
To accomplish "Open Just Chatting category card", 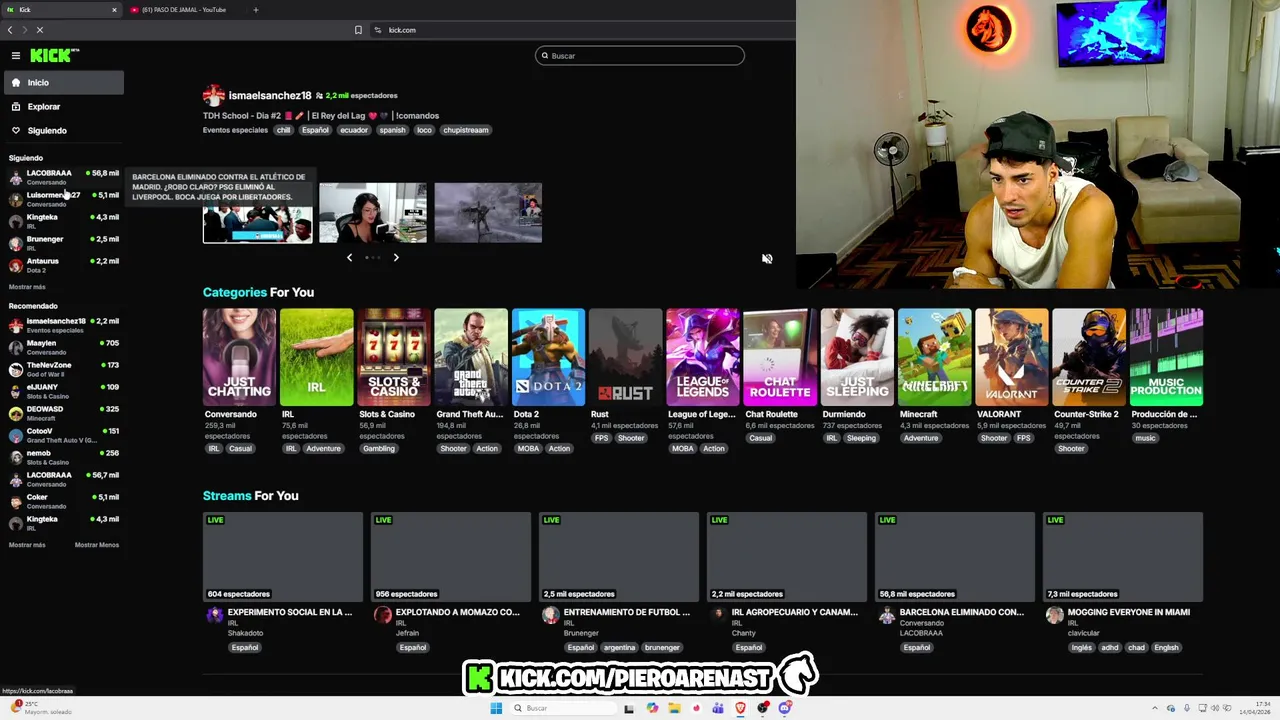I will point(239,357).
